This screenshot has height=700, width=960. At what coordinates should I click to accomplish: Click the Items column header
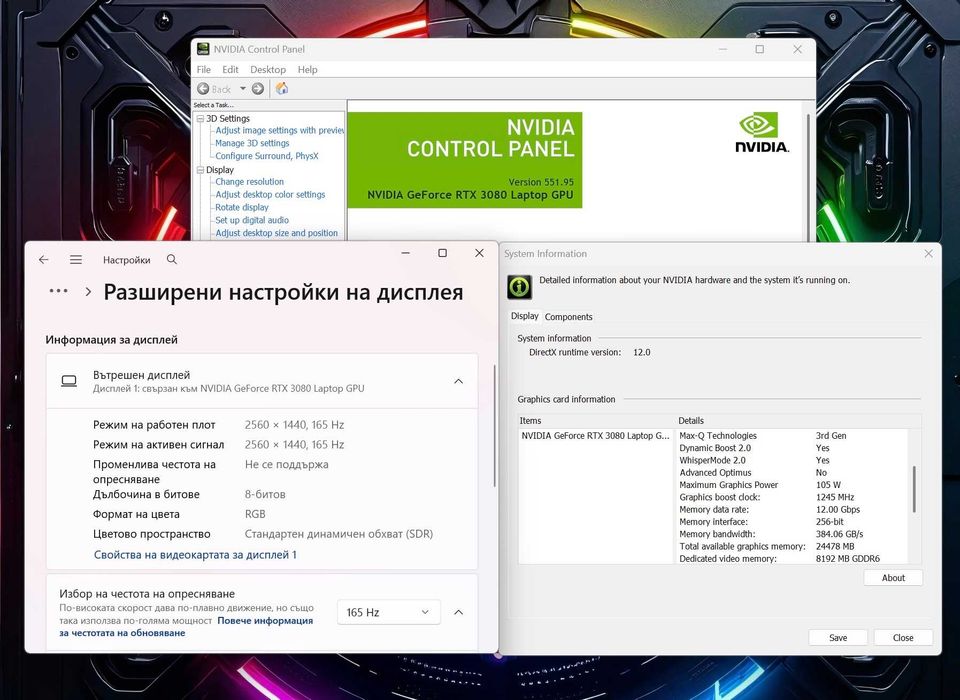597,421
